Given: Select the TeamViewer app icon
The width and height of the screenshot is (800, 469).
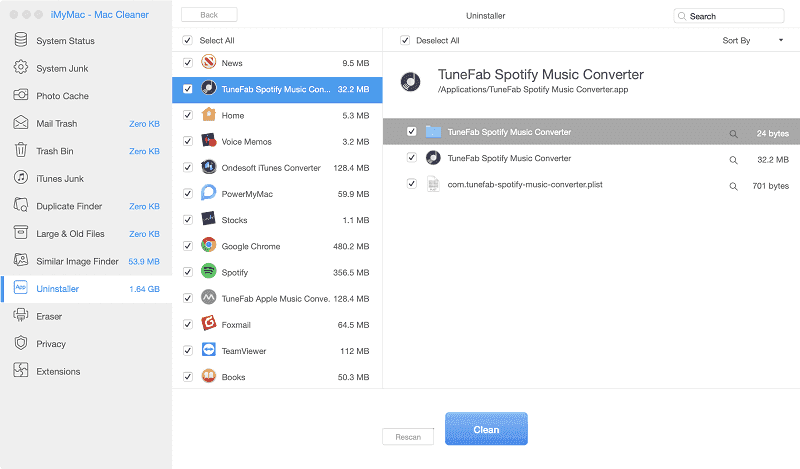Looking at the screenshot, I should point(208,350).
